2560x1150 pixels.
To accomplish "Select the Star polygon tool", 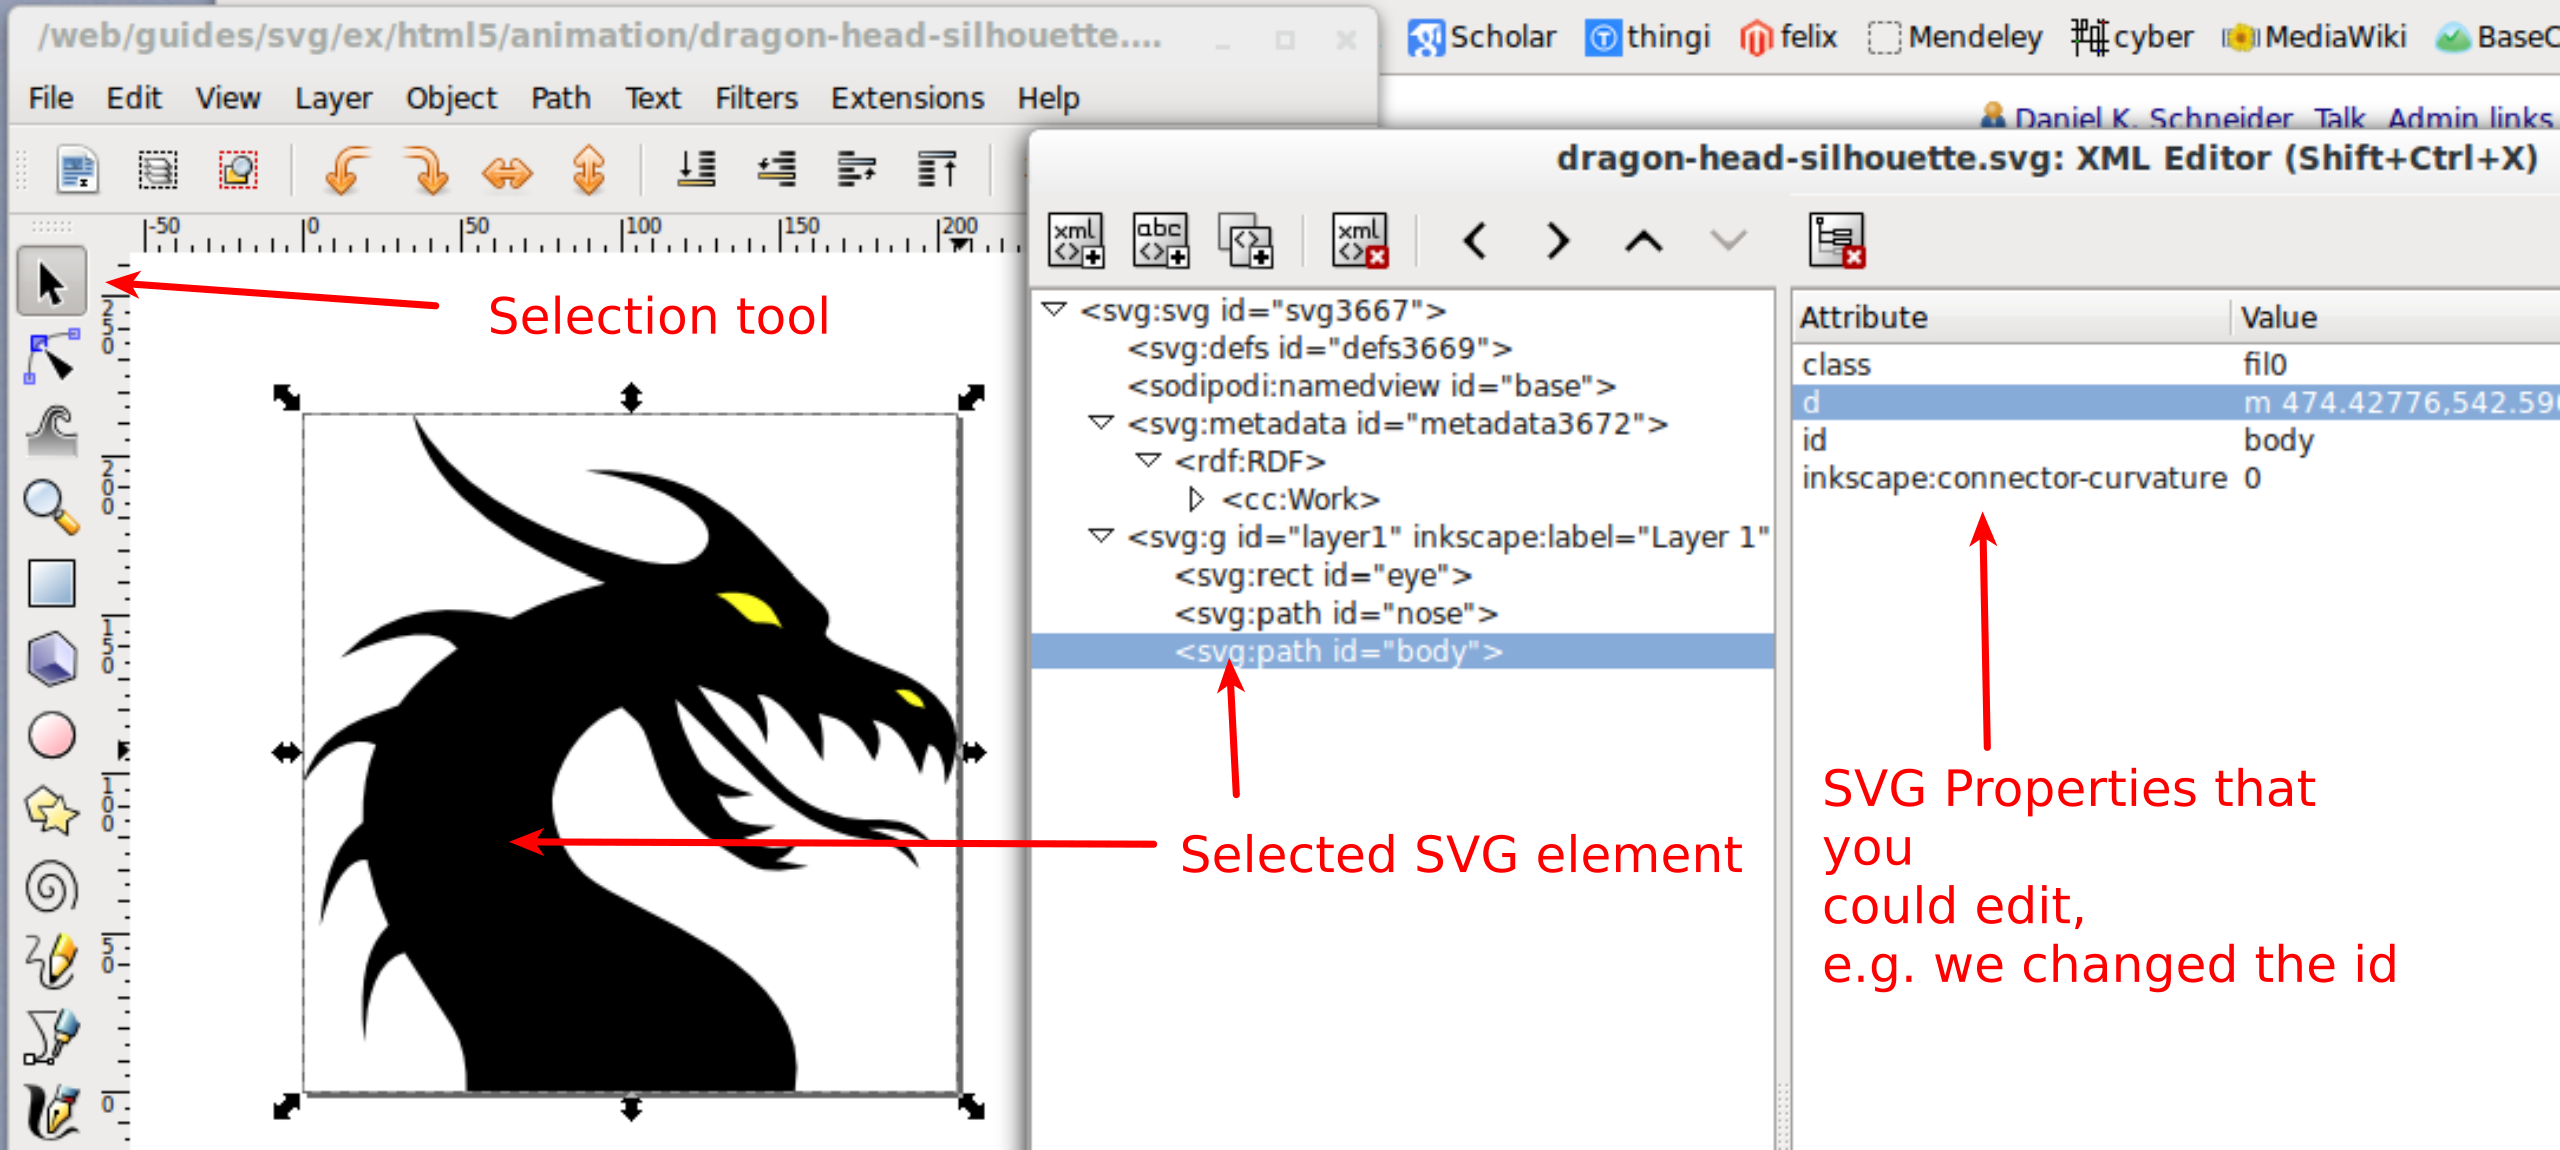I will click(x=50, y=809).
